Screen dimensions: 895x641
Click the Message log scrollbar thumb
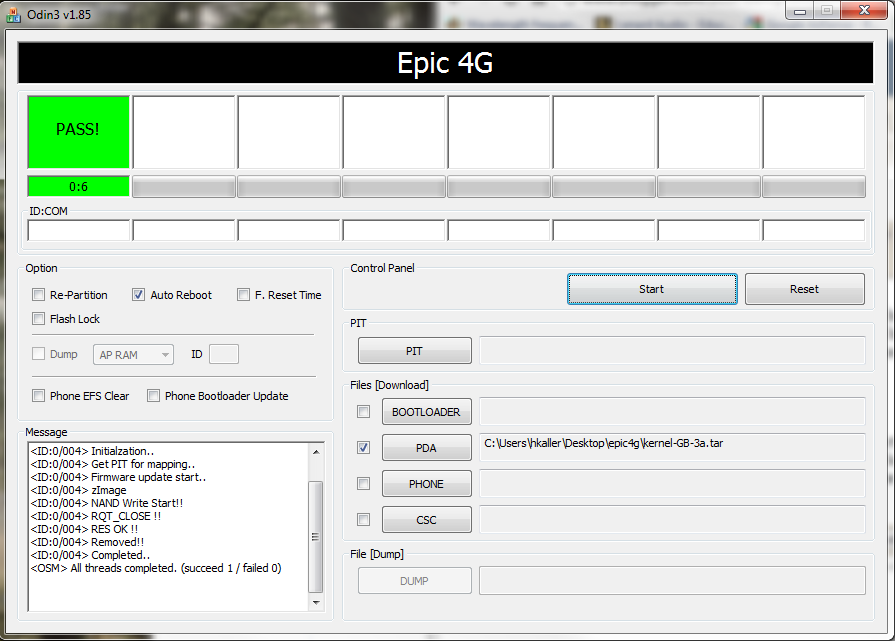point(316,537)
